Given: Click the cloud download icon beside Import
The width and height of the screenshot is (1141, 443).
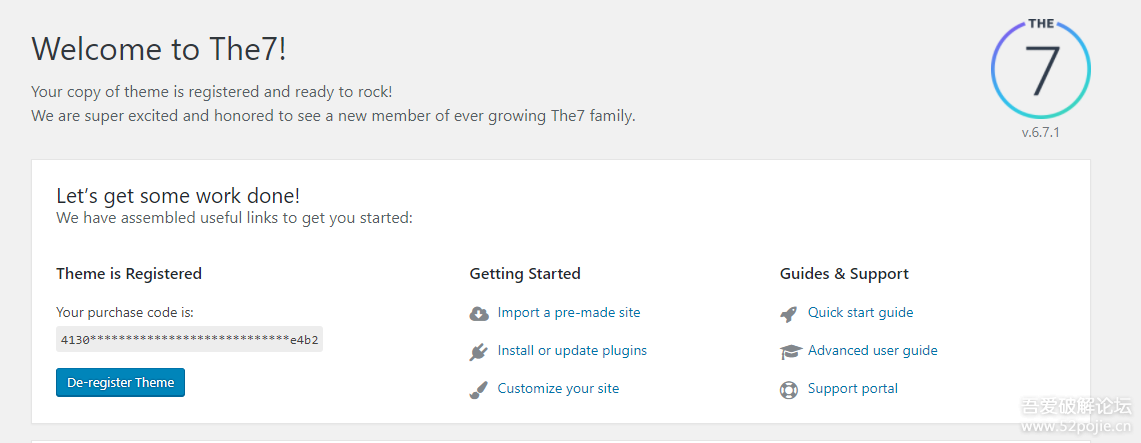Looking at the screenshot, I should pyautogui.click(x=479, y=314).
